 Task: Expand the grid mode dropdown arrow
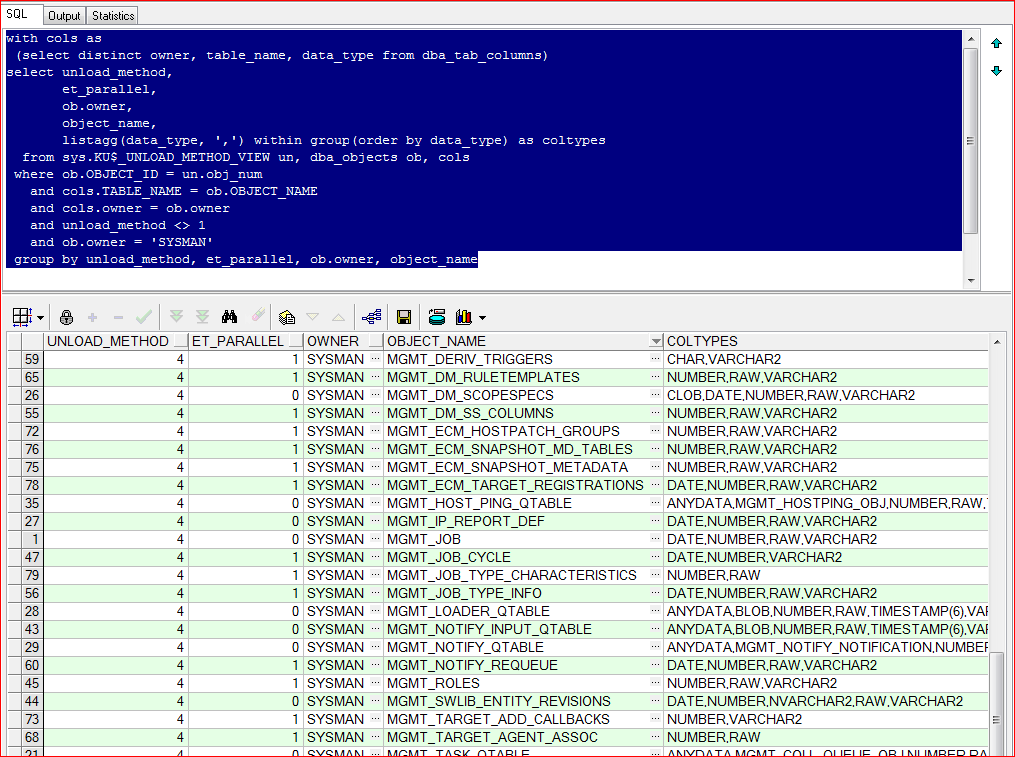(x=40, y=318)
